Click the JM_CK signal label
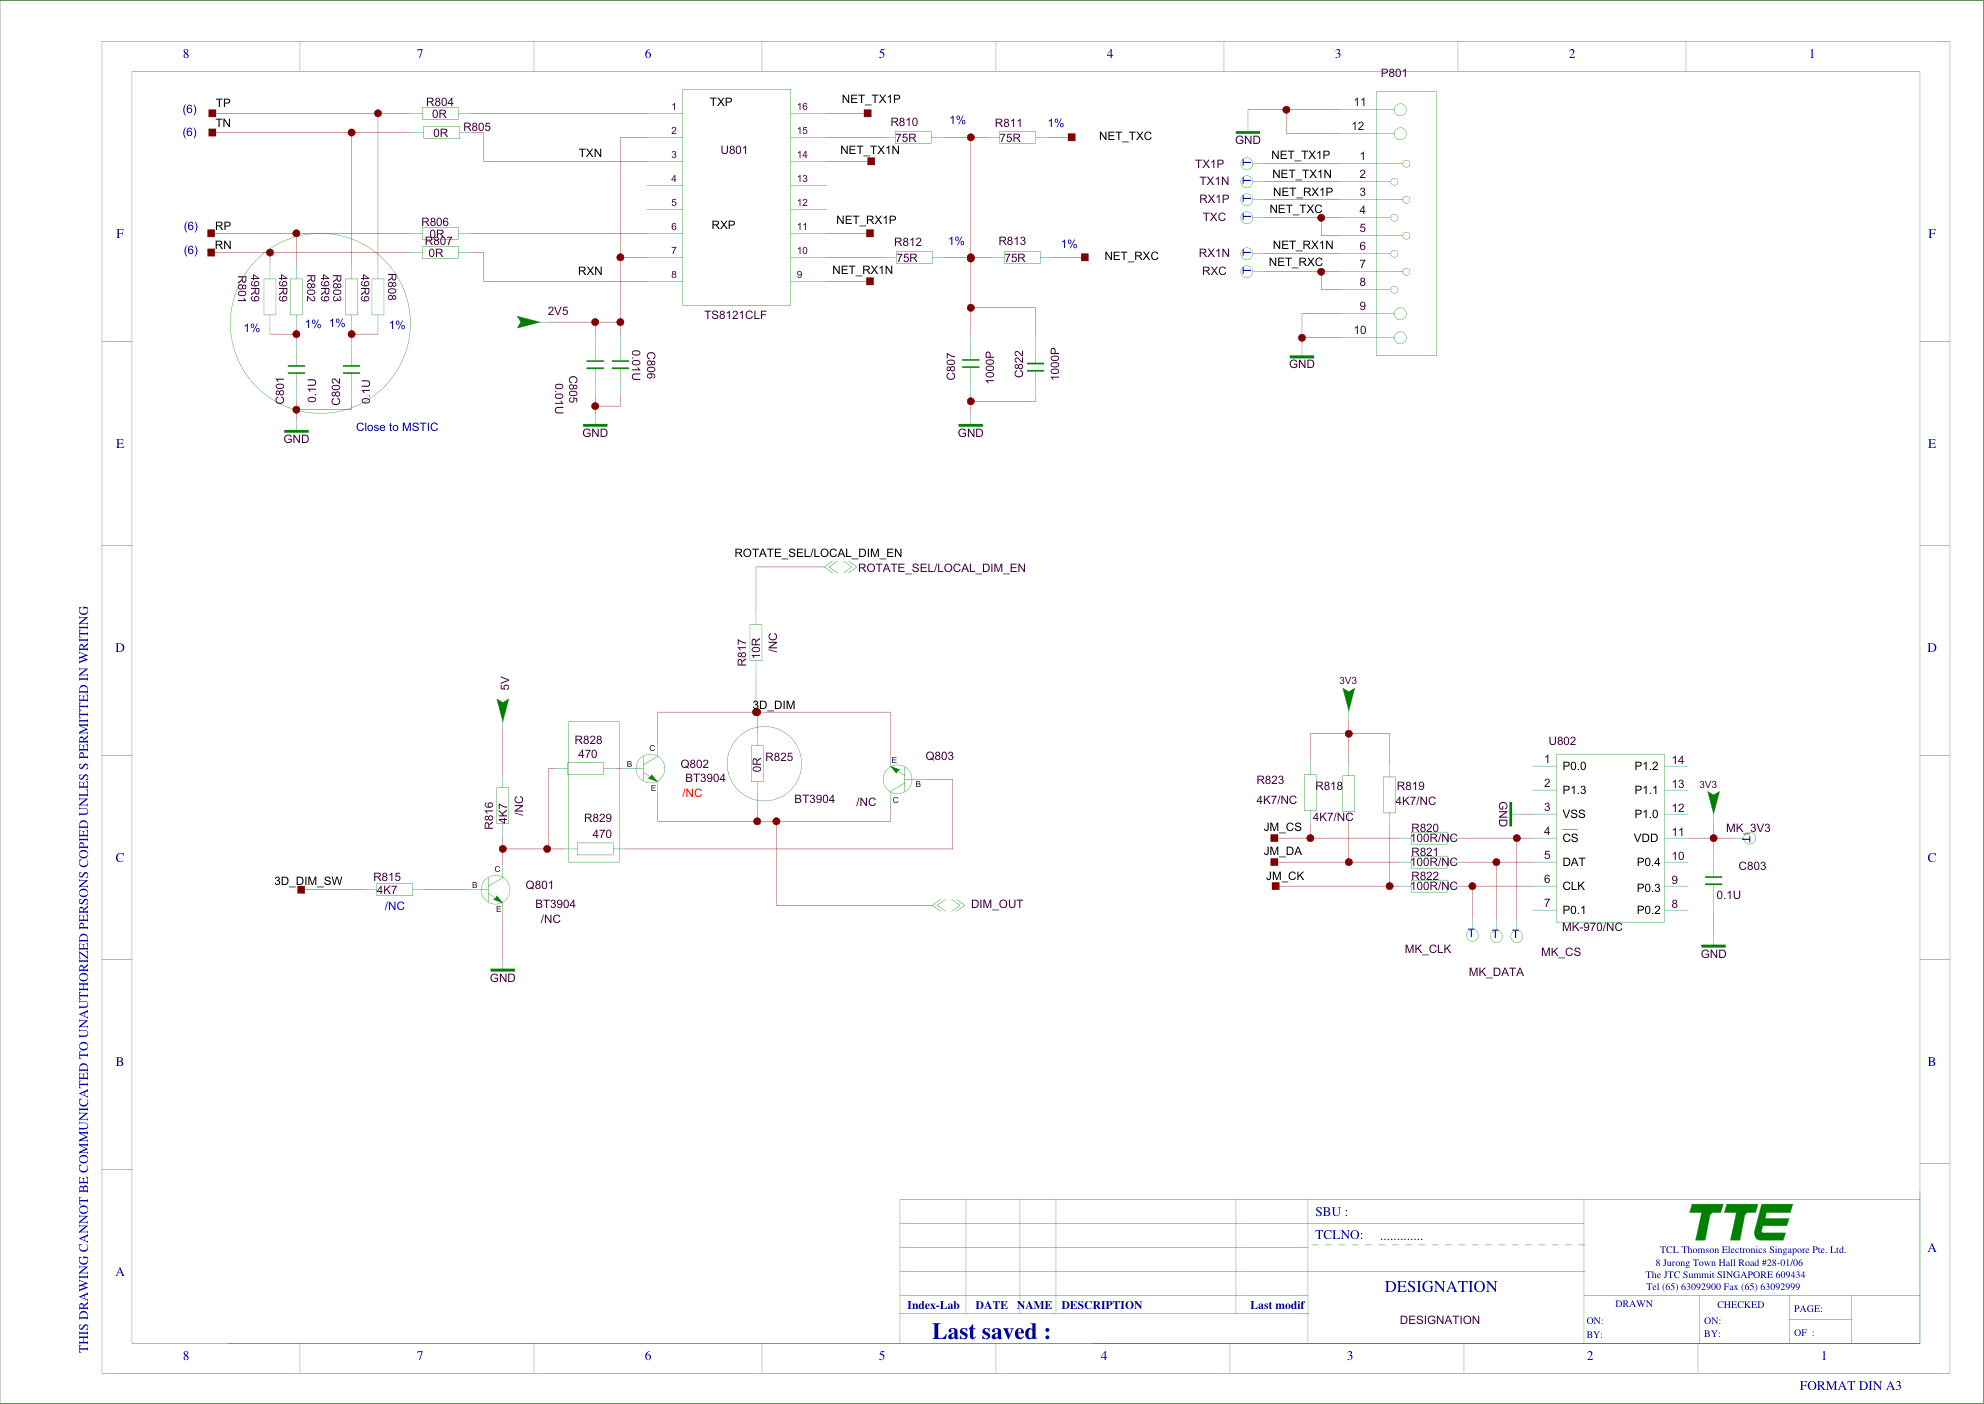Image resolution: width=1984 pixels, height=1404 pixels. point(1285,876)
